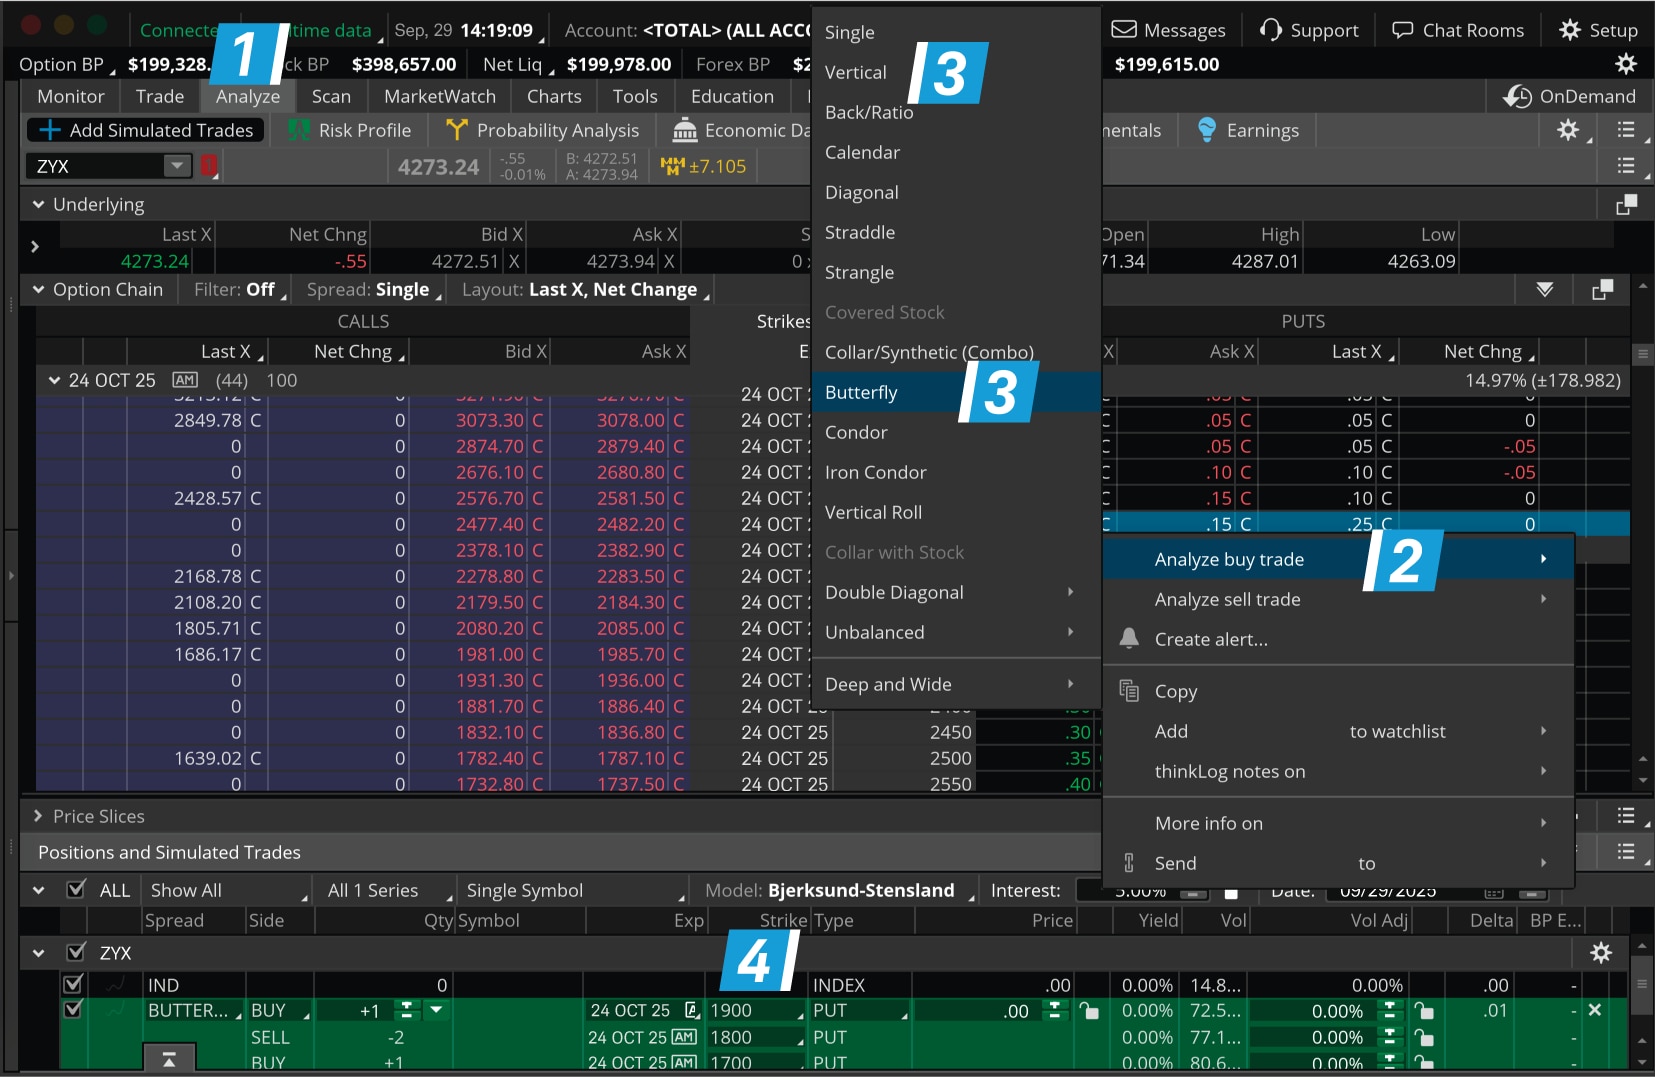
Task: Open the ZYX symbol dropdown
Action: 178,166
